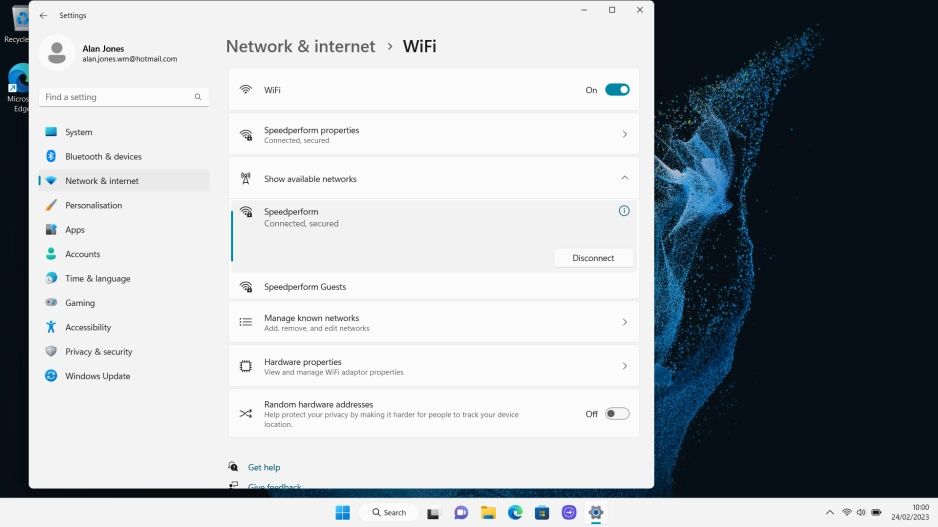Open Hardware properties page
The height and width of the screenshot is (527, 938).
pos(433,367)
